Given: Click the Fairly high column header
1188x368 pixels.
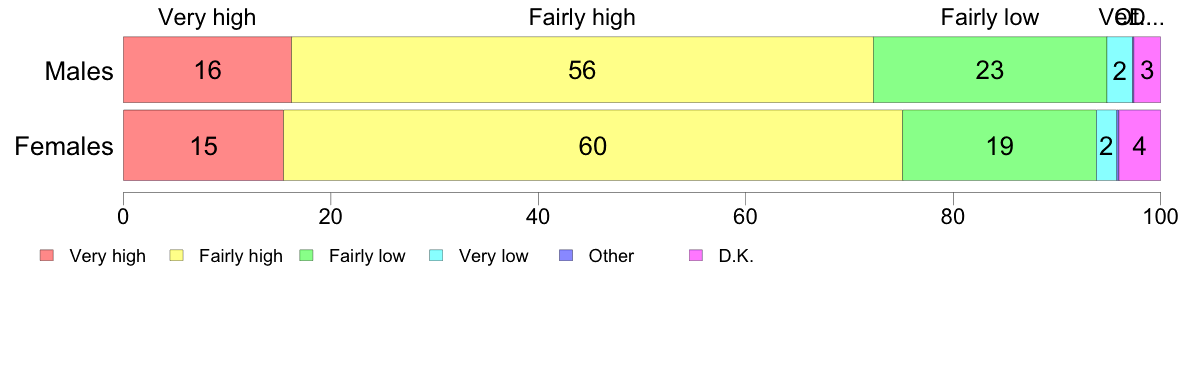Looking at the screenshot, I should (583, 17).
